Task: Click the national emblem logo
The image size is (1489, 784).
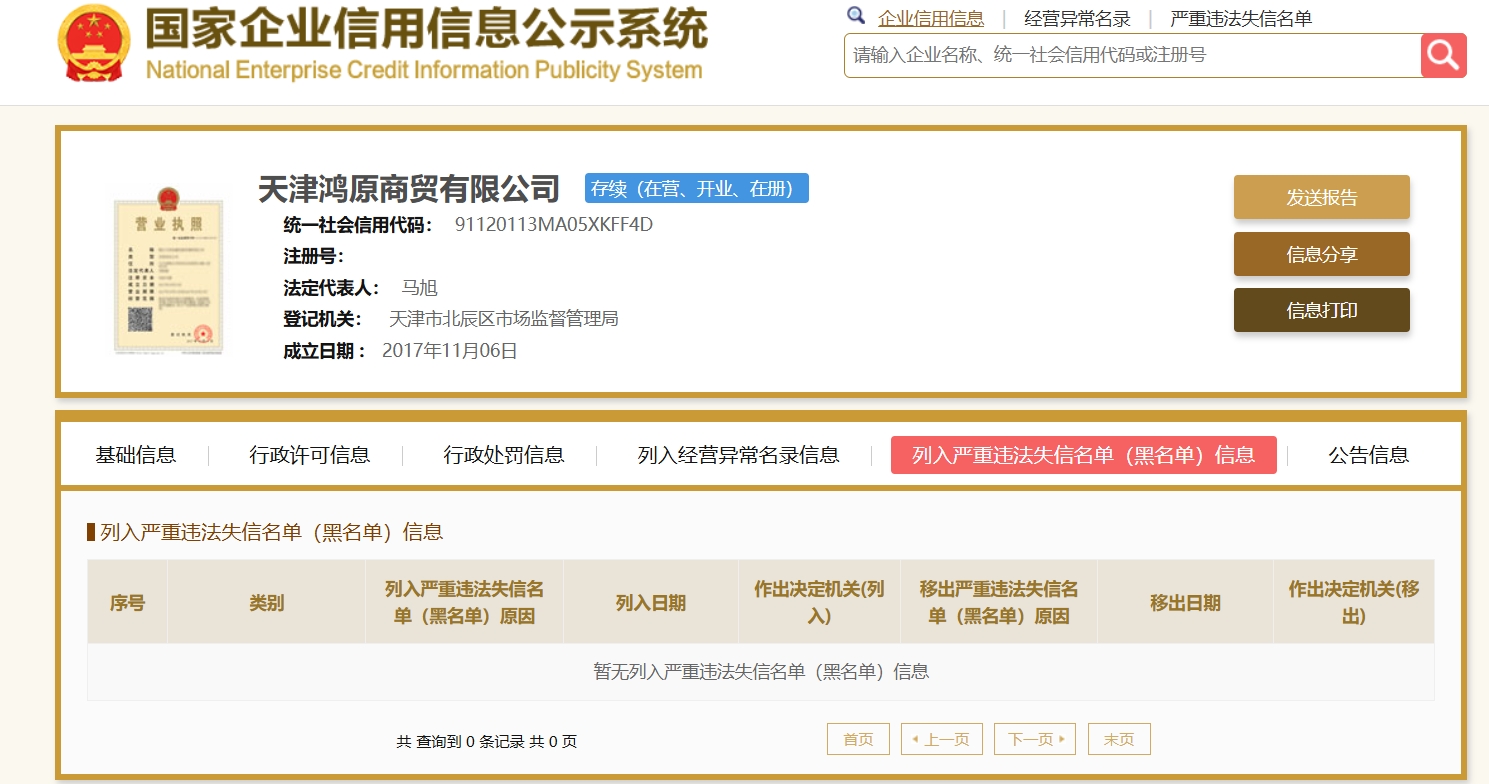Action: pyautogui.click(x=93, y=43)
